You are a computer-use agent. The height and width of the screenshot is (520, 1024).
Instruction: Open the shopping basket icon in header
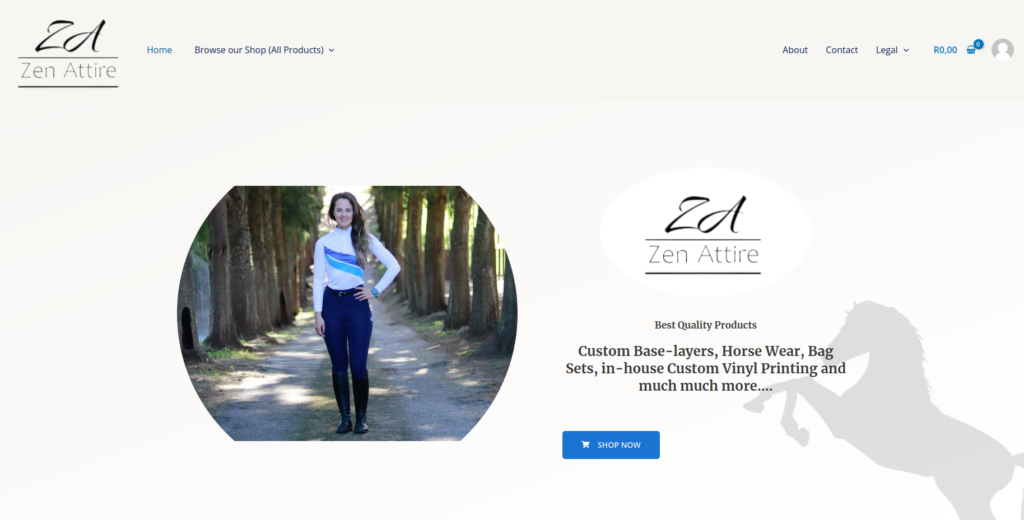(x=970, y=50)
